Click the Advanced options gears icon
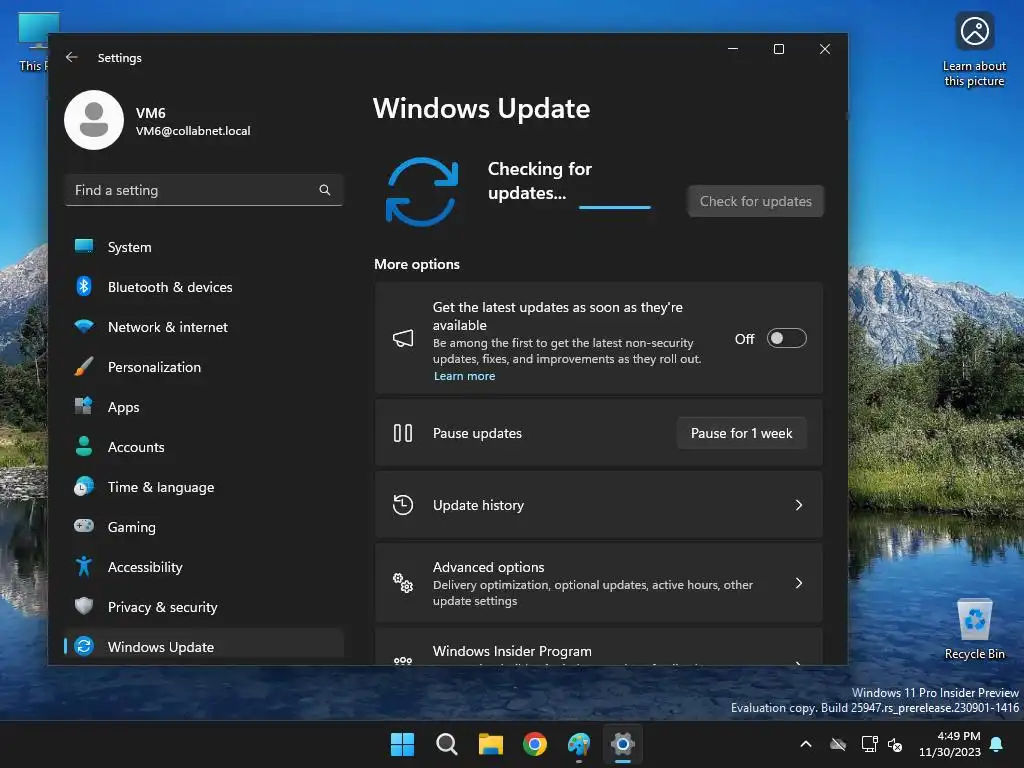The height and width of the screenshot is (768, 1024). (403, 583)
